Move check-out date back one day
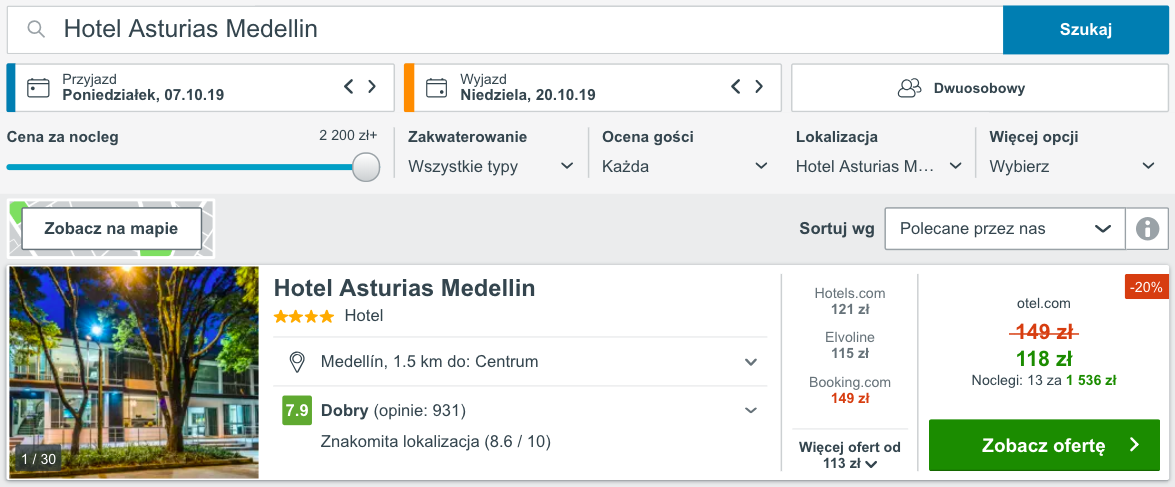Screen dimensions: 1175x487 tap(736, 87)
